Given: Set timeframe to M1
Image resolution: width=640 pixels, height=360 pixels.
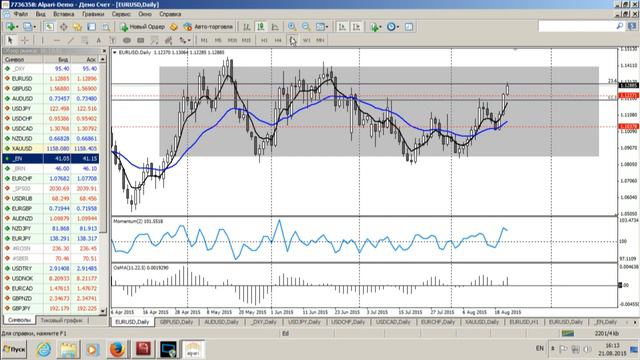Looking at the screenshot, I should [x=204, y=40].
